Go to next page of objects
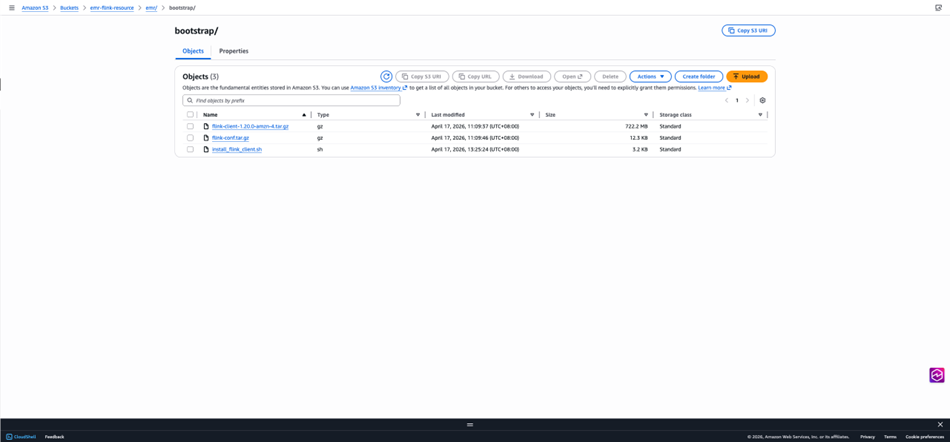 747,101
